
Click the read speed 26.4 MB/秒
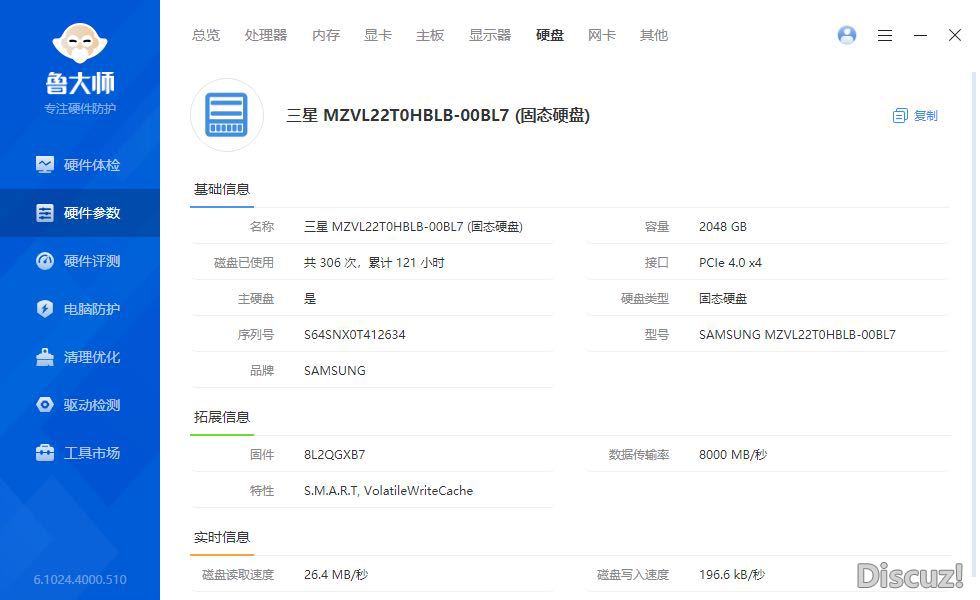[x=336, y=574]
